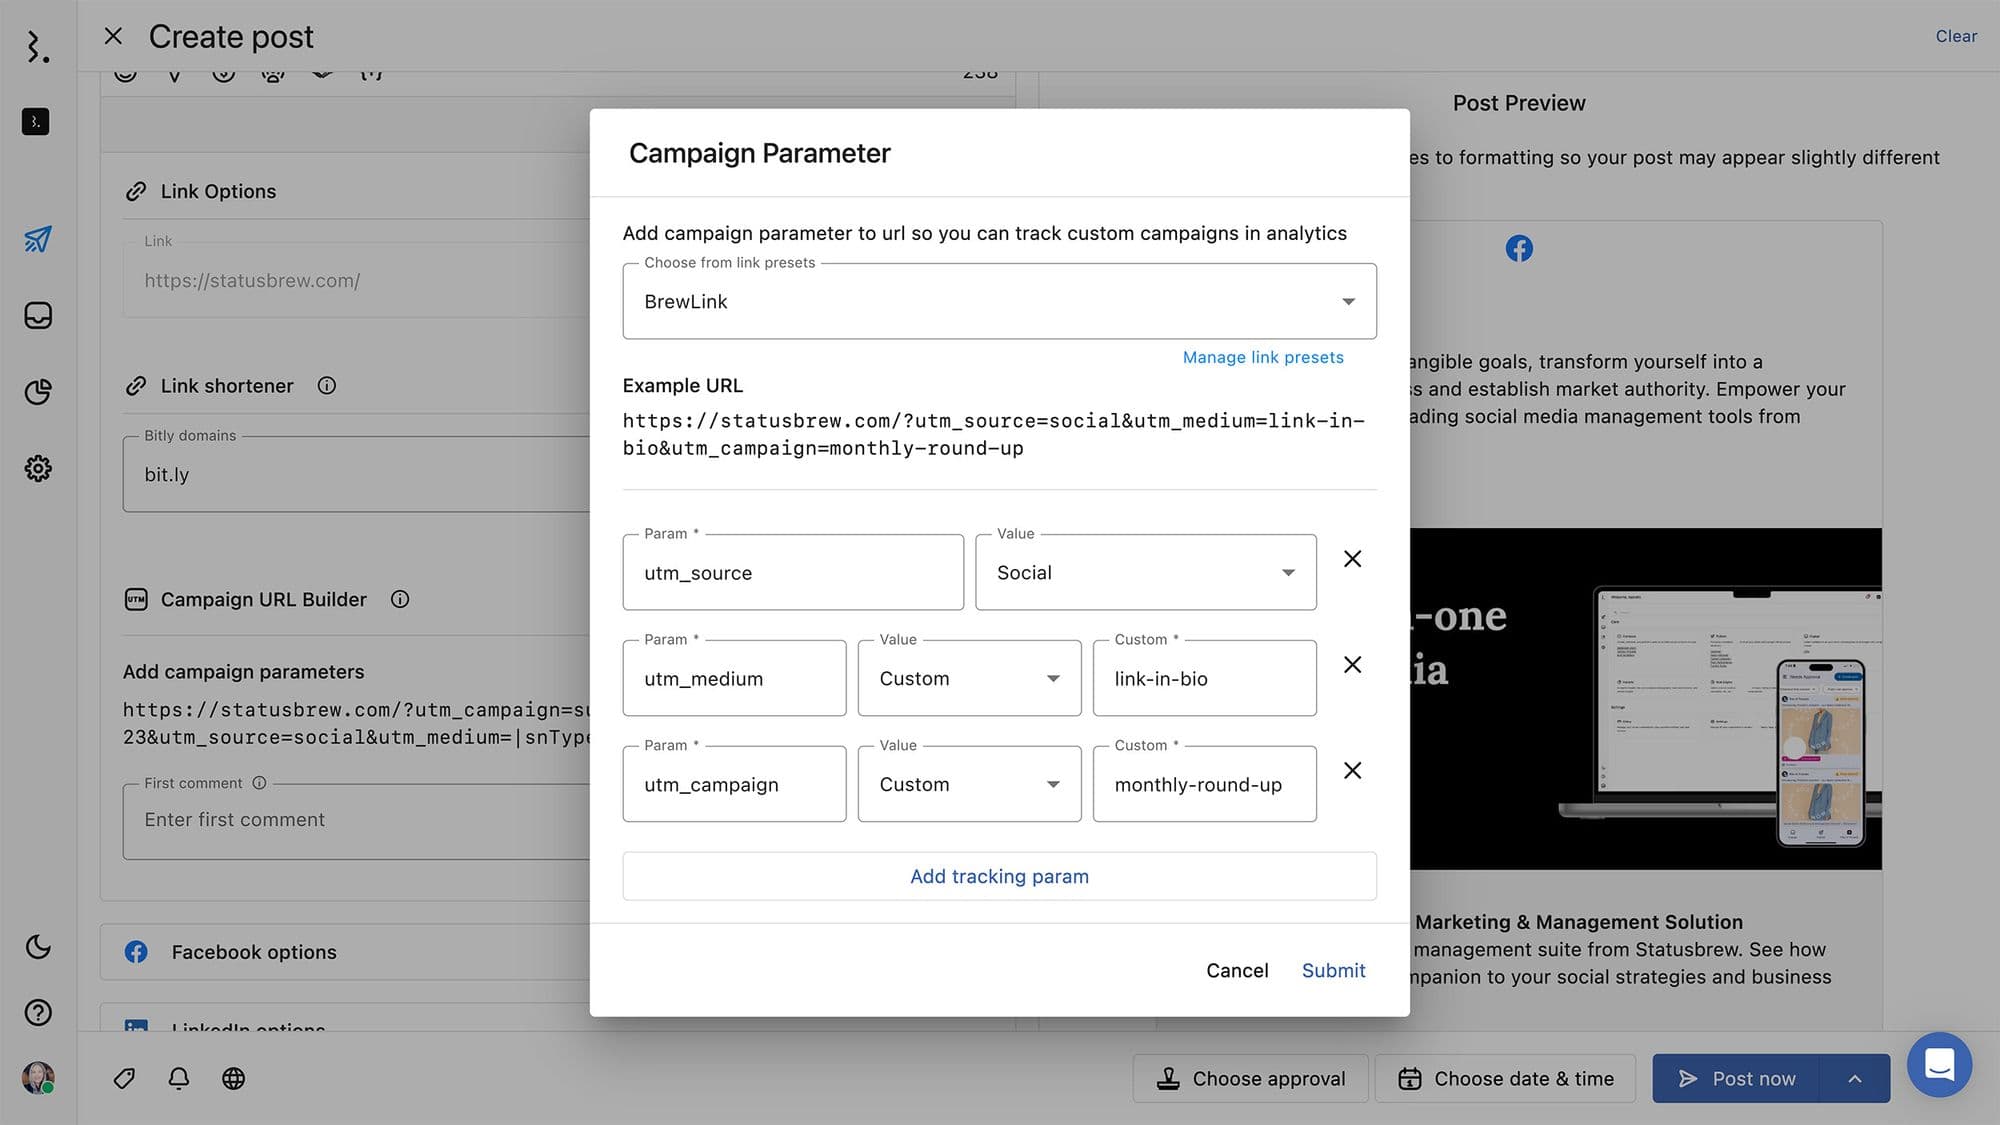Click the Link shortener heading
Image resolution: width=2000 pixels, height=1125 pixels.
coord(227,386)
